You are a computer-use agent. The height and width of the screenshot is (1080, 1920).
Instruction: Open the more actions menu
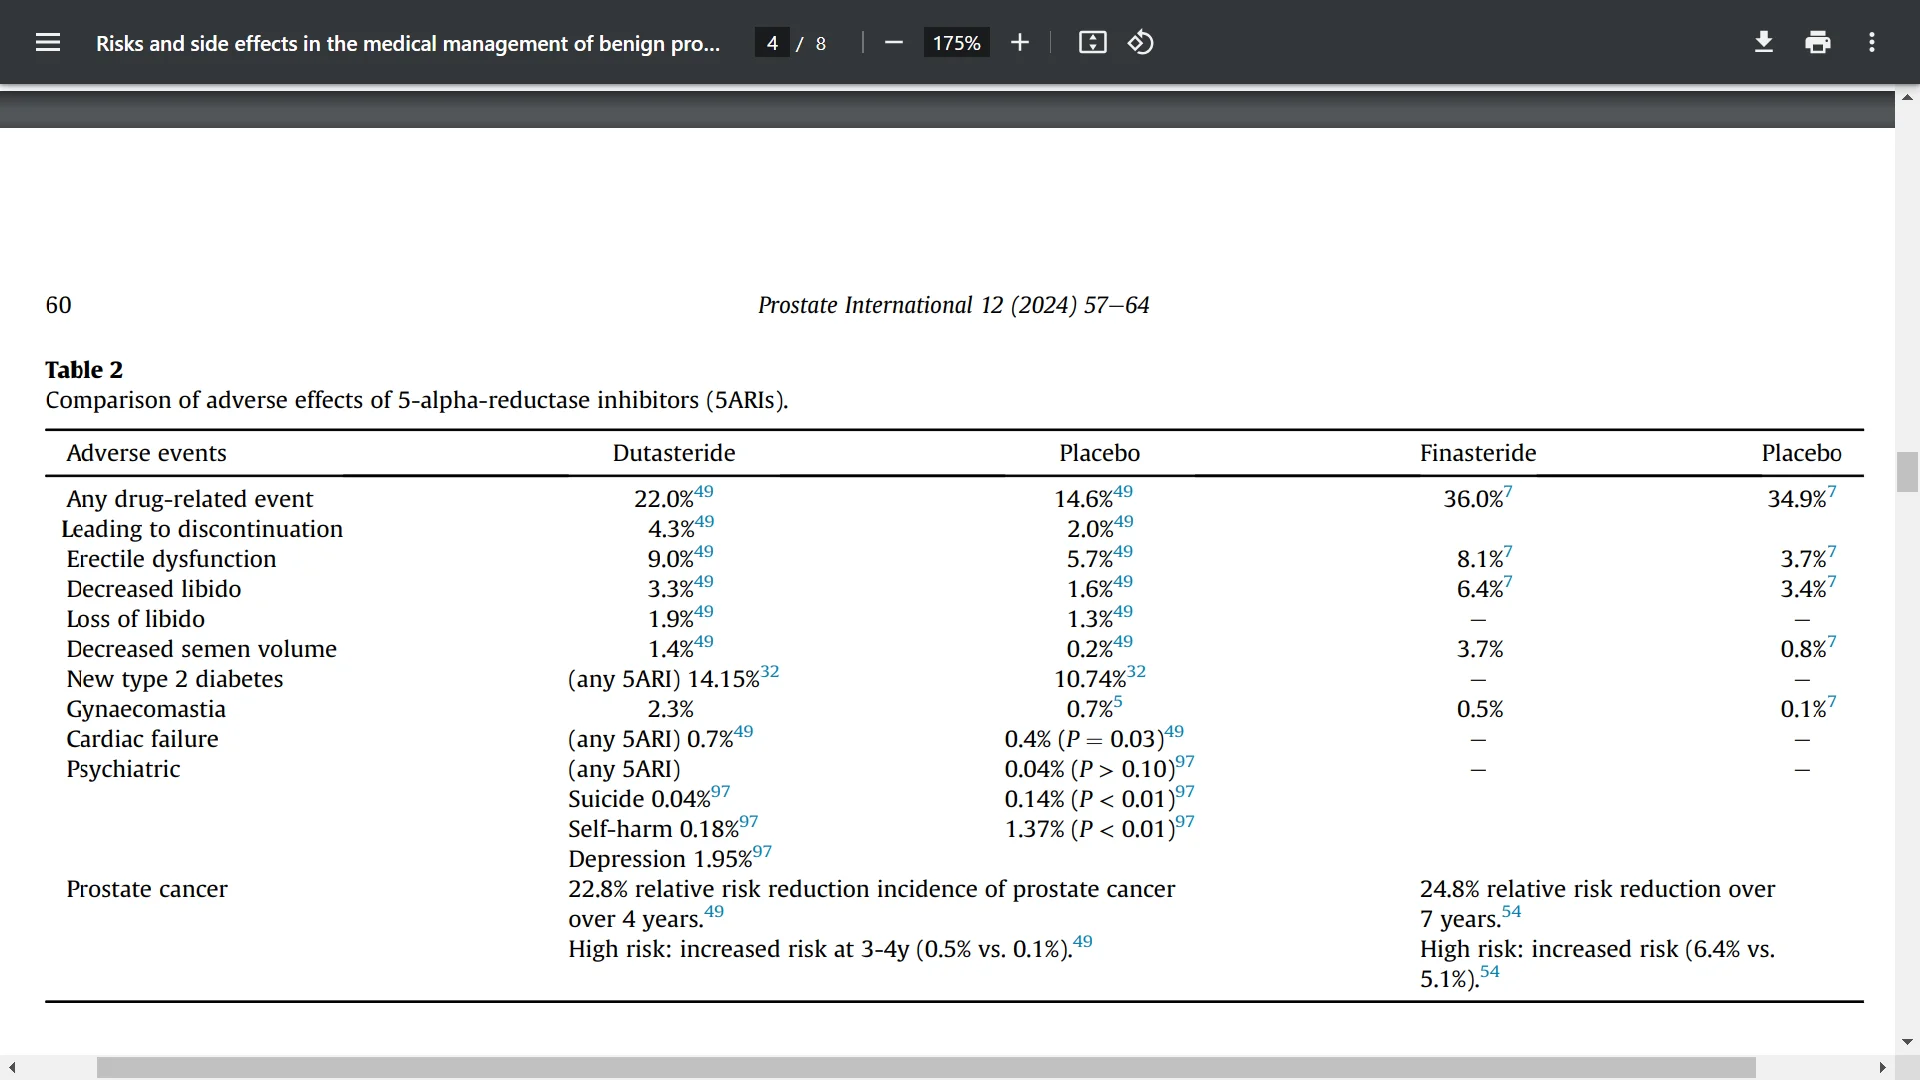coord(1872,43)
